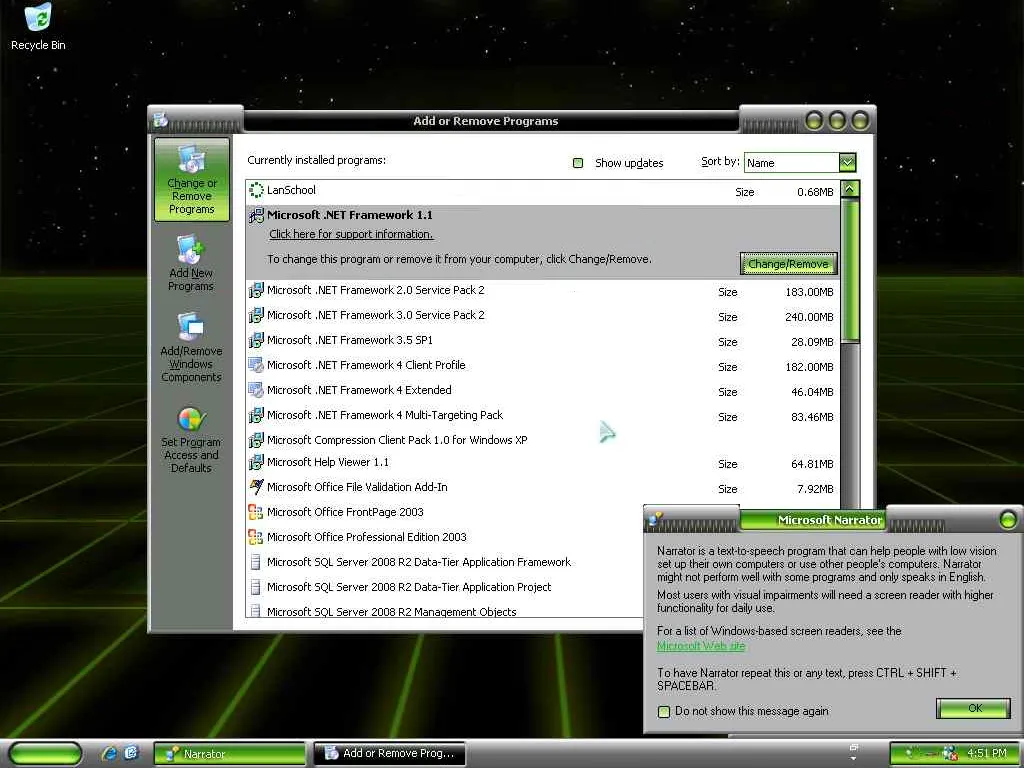The image size is (1024, 768).
Task: Select SQL Server 2008 R2 Management Objects
Action: point(445,611)
